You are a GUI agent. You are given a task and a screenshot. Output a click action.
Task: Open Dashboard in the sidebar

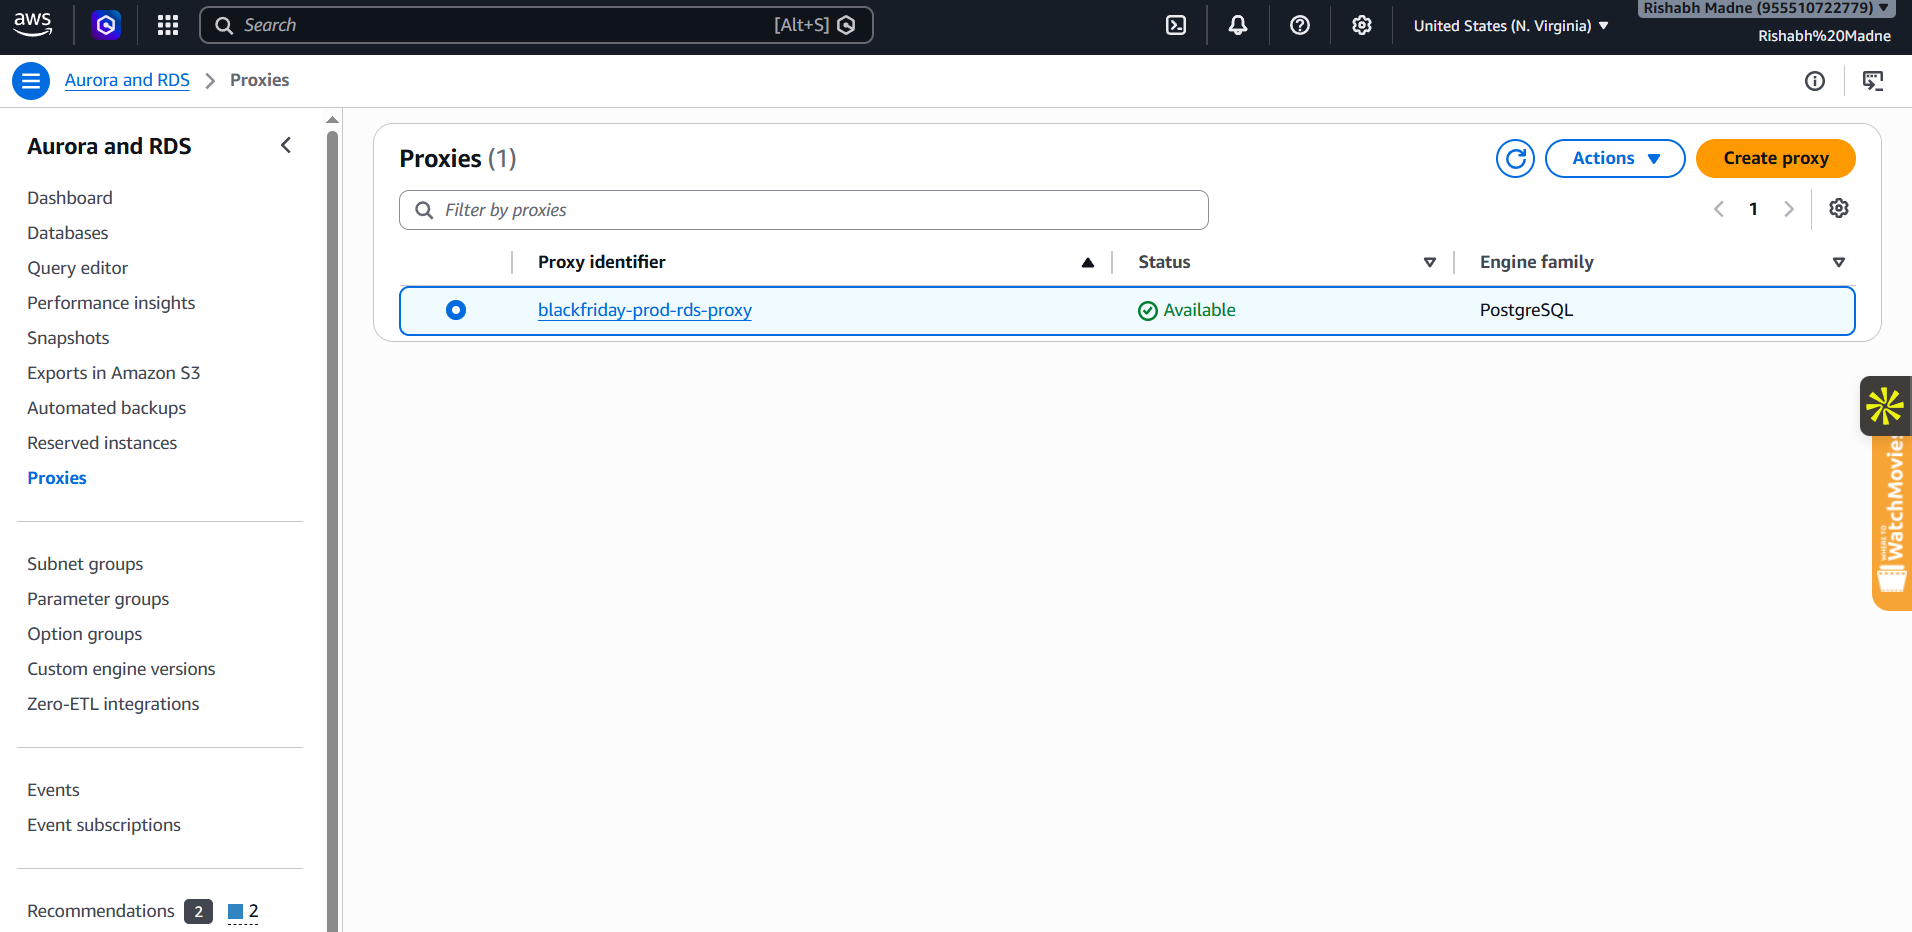70,198
